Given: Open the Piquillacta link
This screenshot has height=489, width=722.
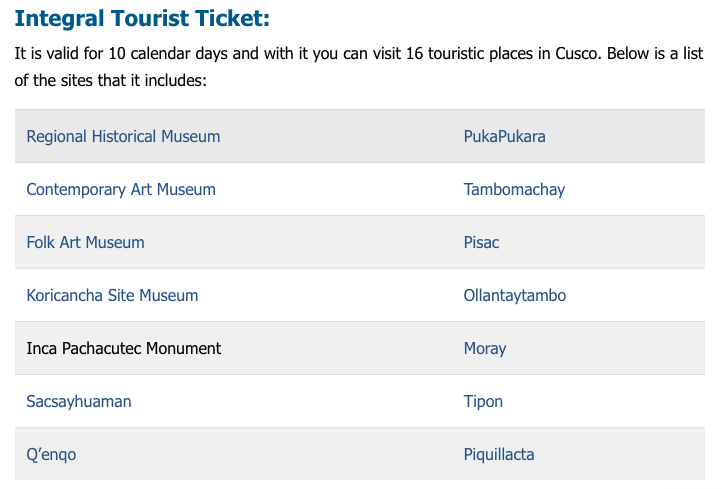Looking at the screenshot, I should tap(499, 454).
